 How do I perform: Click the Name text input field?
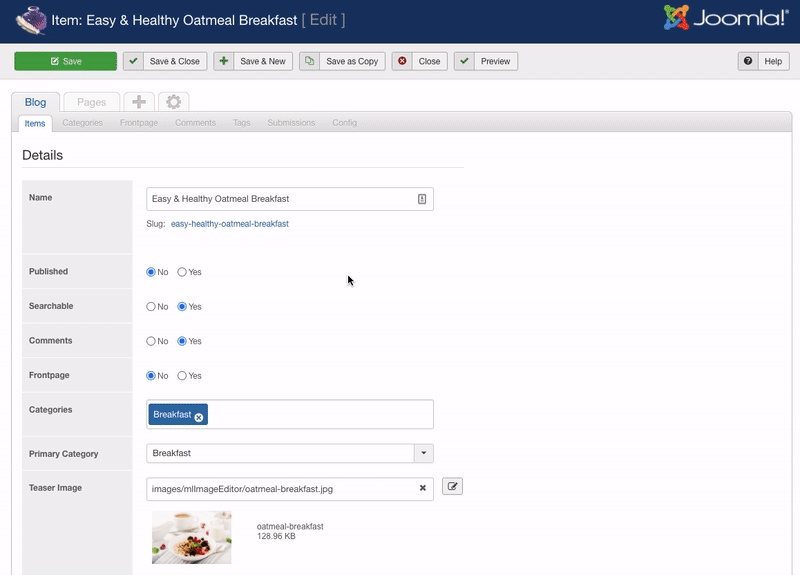click(280, 199)
